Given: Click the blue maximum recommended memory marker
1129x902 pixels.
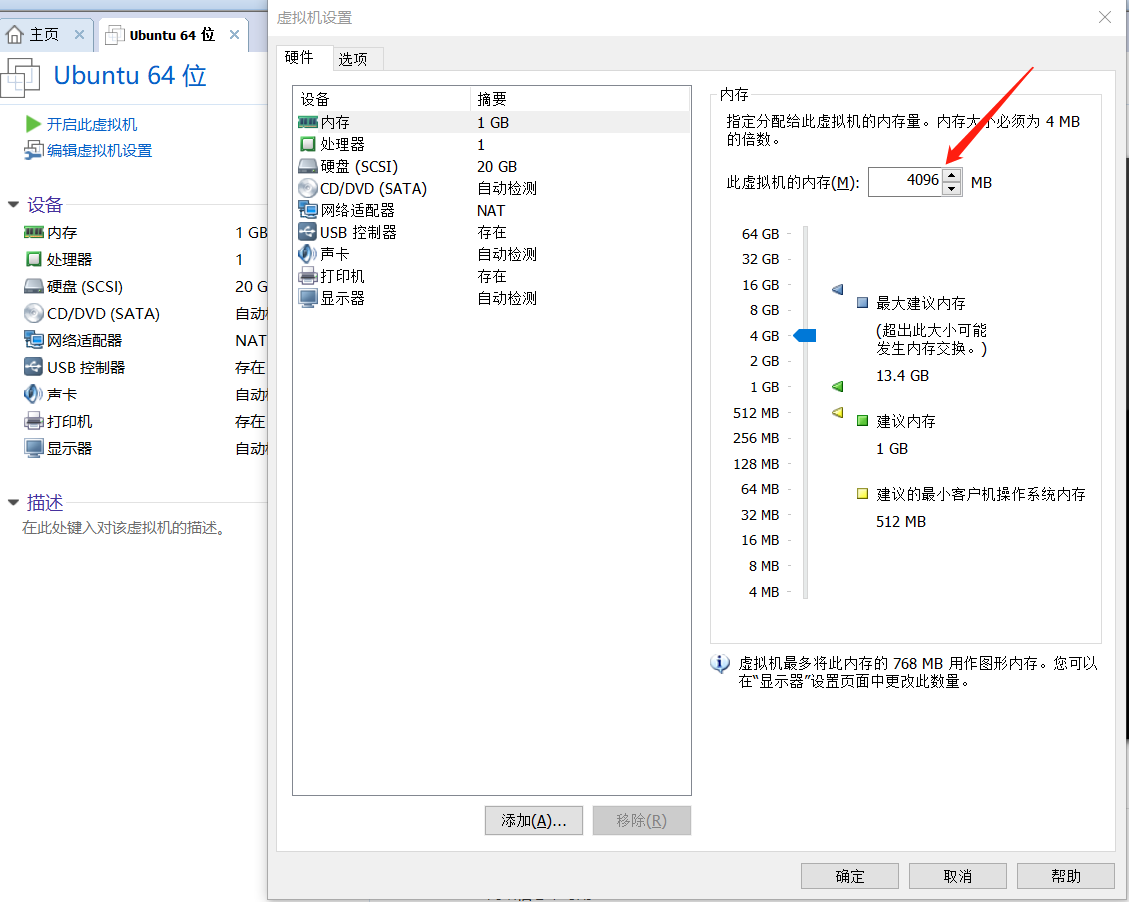Looking at the screenshot, I should click(837, 289).
